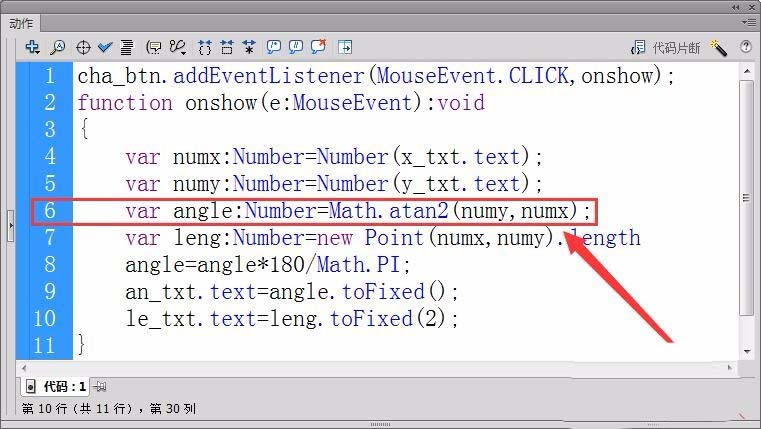
Task: Collapse the panel with the double arrow icon
Action: click(x=736, y=7)
